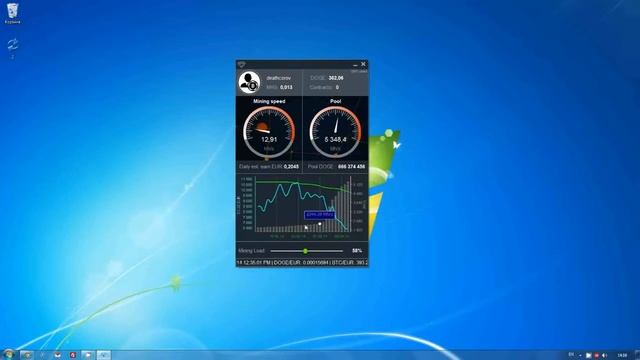Screen dimensions: 640x360
Task: Click the volume icon in system tray
Action: (x=604, y=356)
